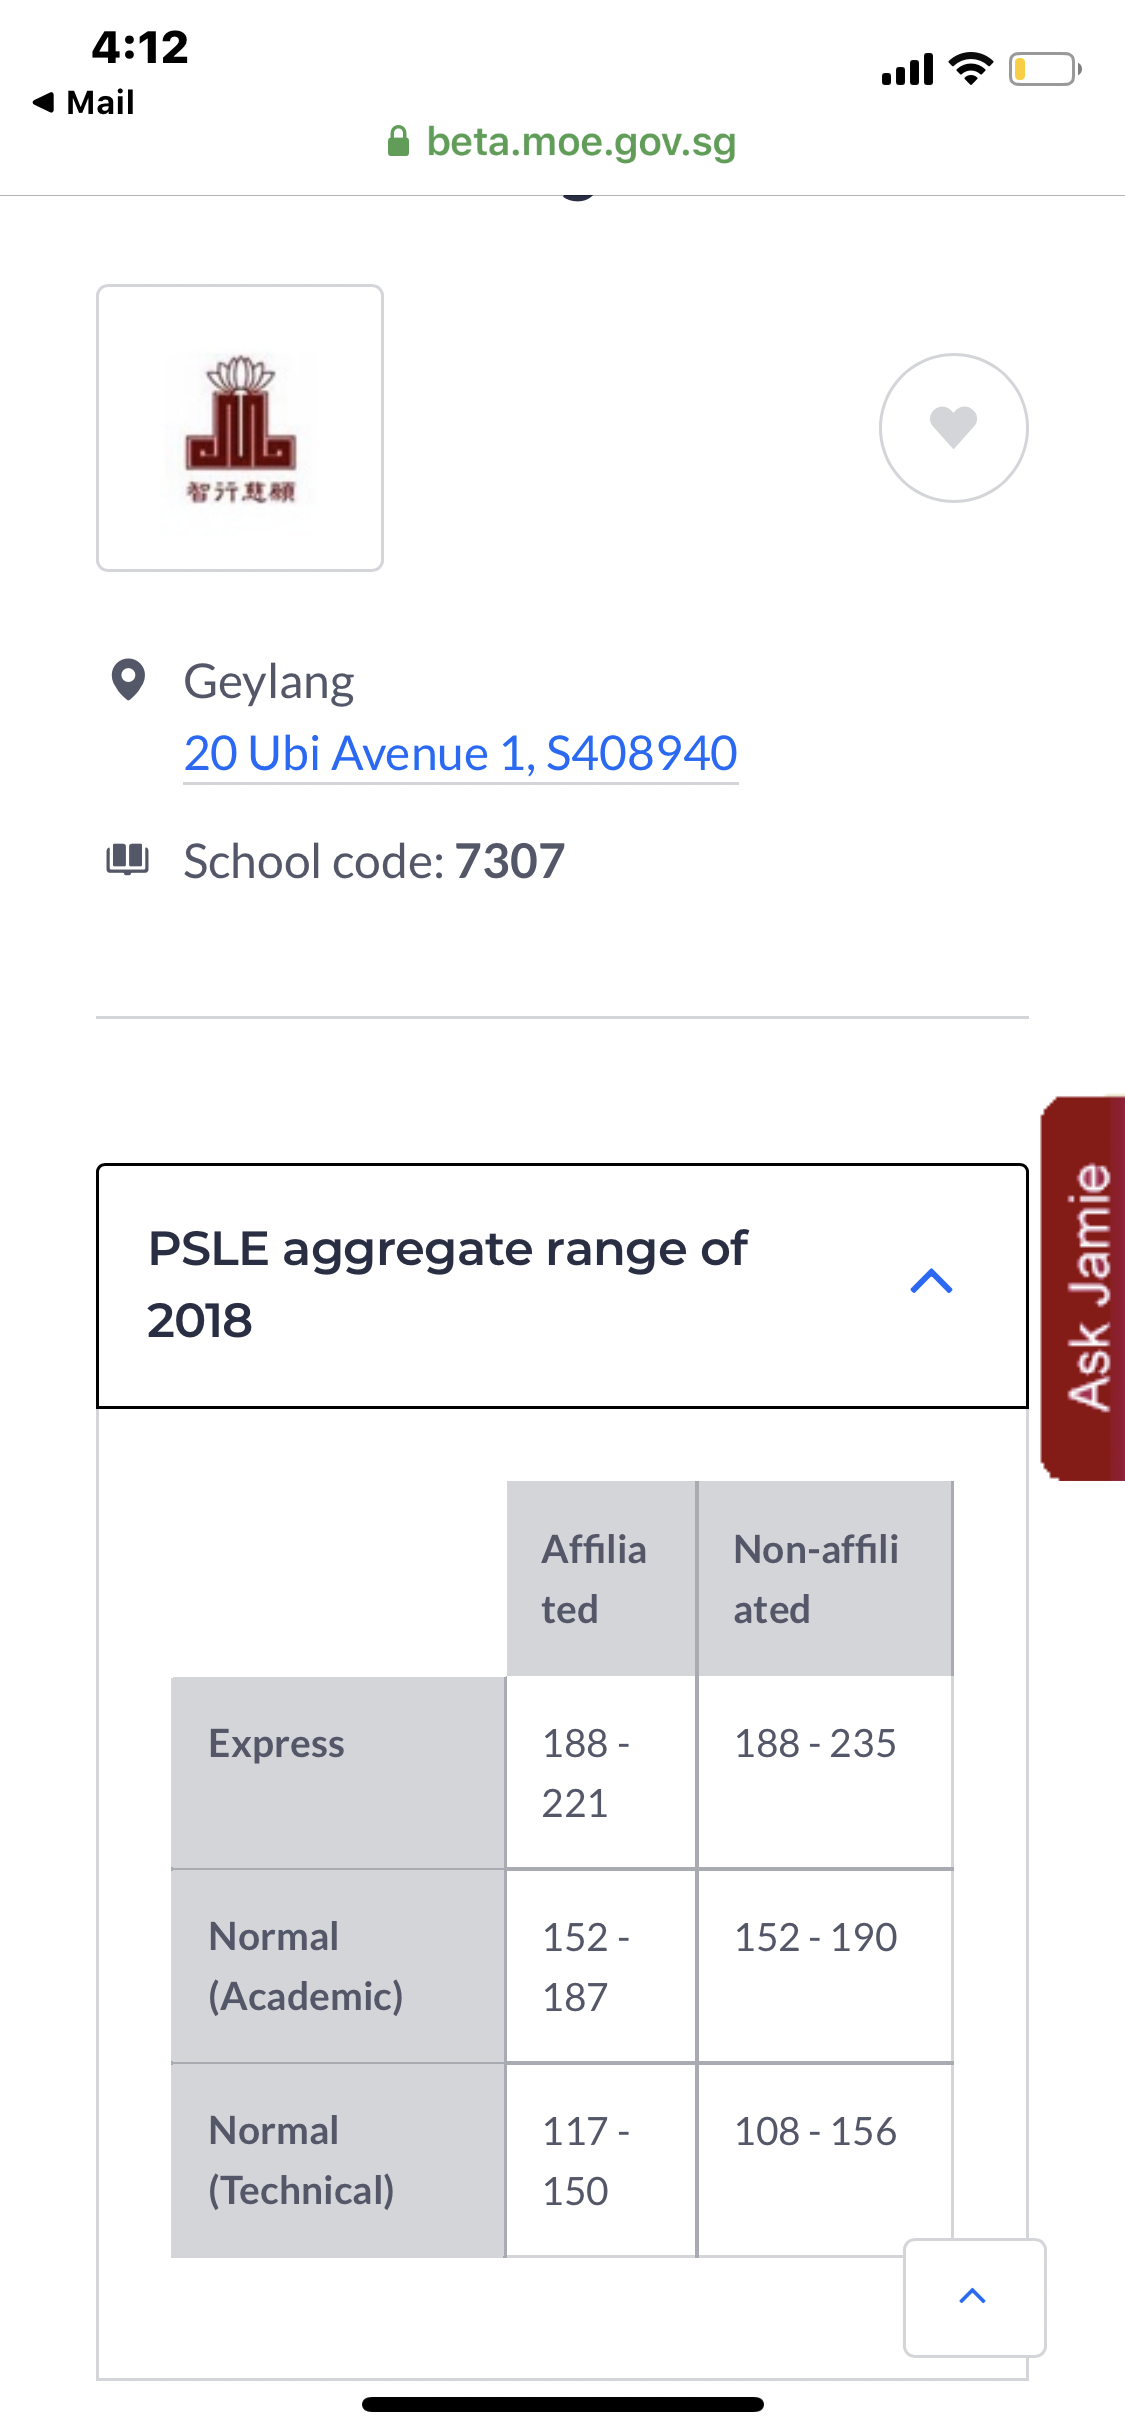Tap the battery status icon
The width and height of the screenshot is (1125, 2436).
click(1044, 69)
